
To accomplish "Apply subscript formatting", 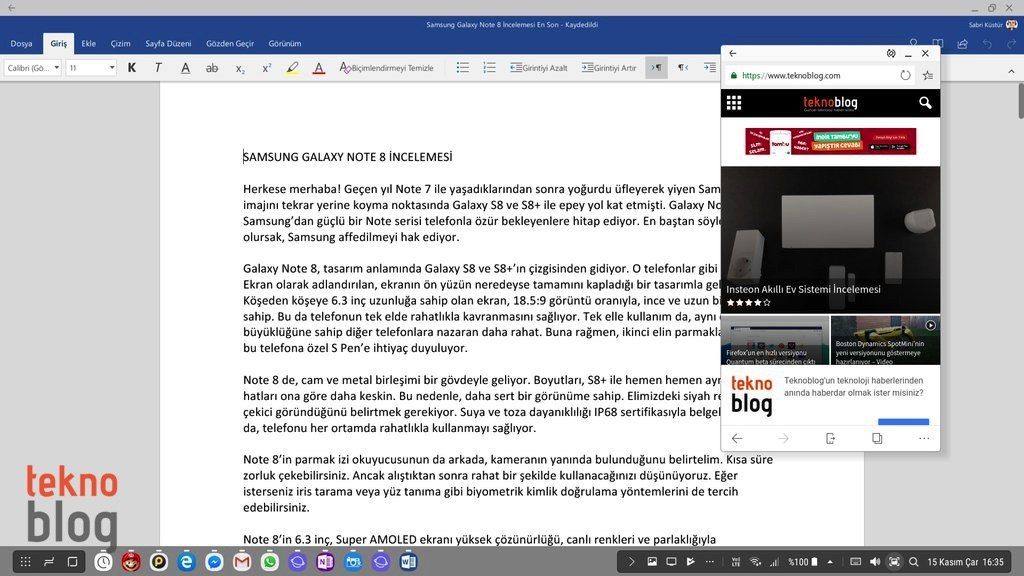I will point(240,68).
